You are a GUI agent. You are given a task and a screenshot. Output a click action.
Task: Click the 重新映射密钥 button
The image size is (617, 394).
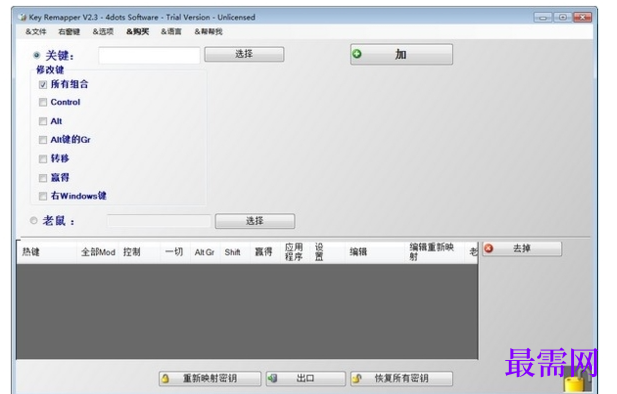210,379
